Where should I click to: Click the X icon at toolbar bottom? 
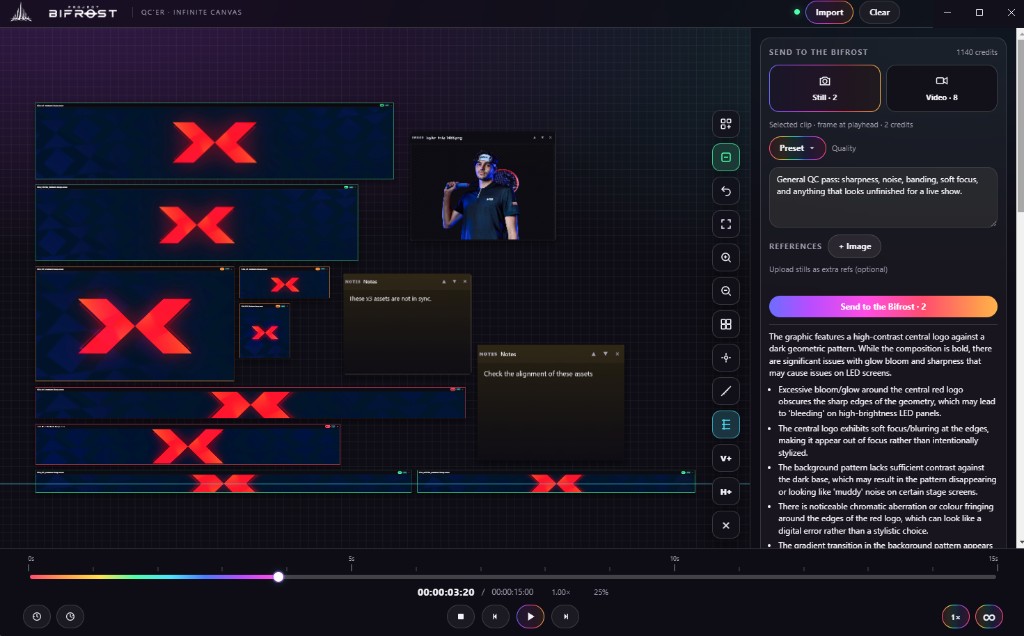click(x=726, y=525)
